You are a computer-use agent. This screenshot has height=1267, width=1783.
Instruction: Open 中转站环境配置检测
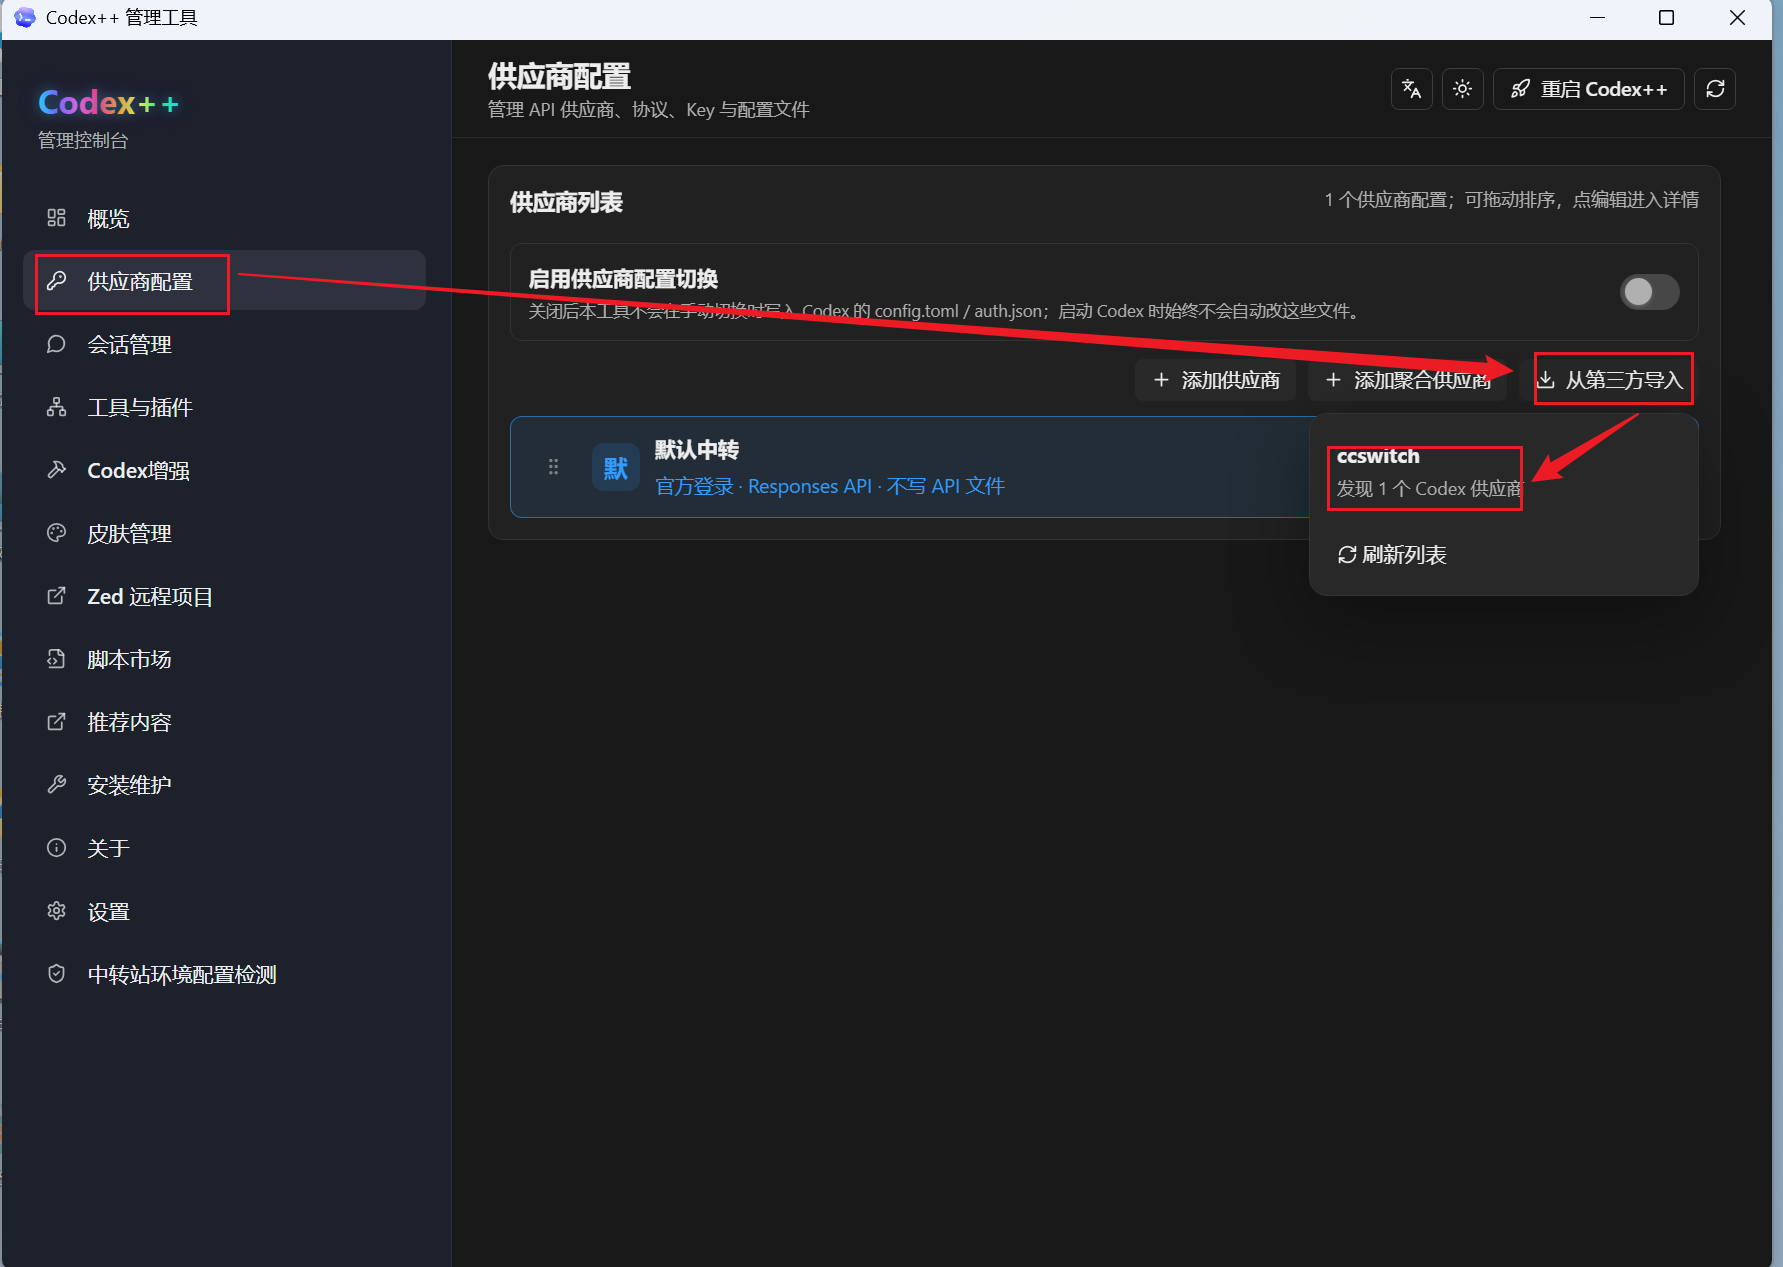tap(224, 974)
